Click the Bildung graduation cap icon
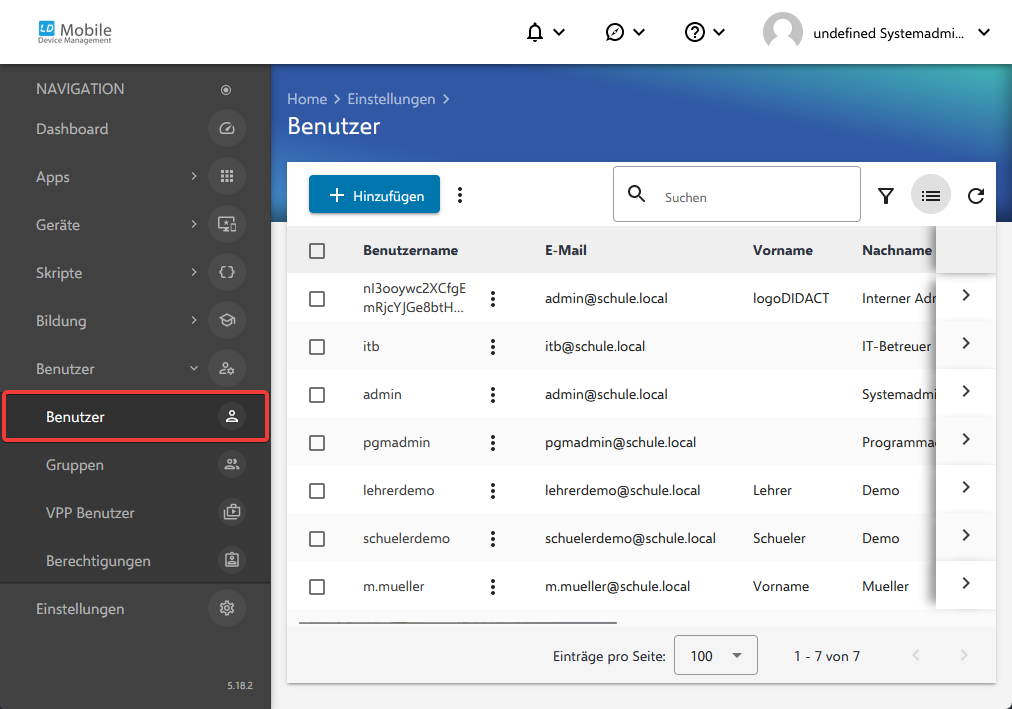Screen dimensions: 1012x709 (x=227, y=320)
